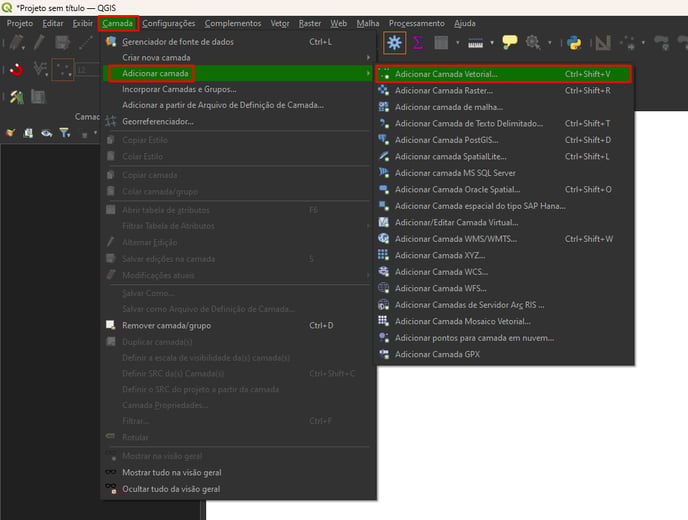Click the Texto Delimitado layer icon
This screenshot has height=520, width=688.
[383, 123]
